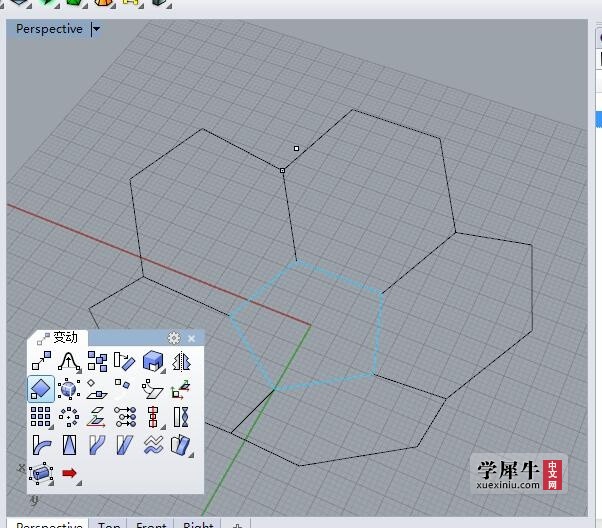Viewport: 602px width, 528px height.
Task: Select the Remap to CPlane axes icon
Action: coord(181,389)
